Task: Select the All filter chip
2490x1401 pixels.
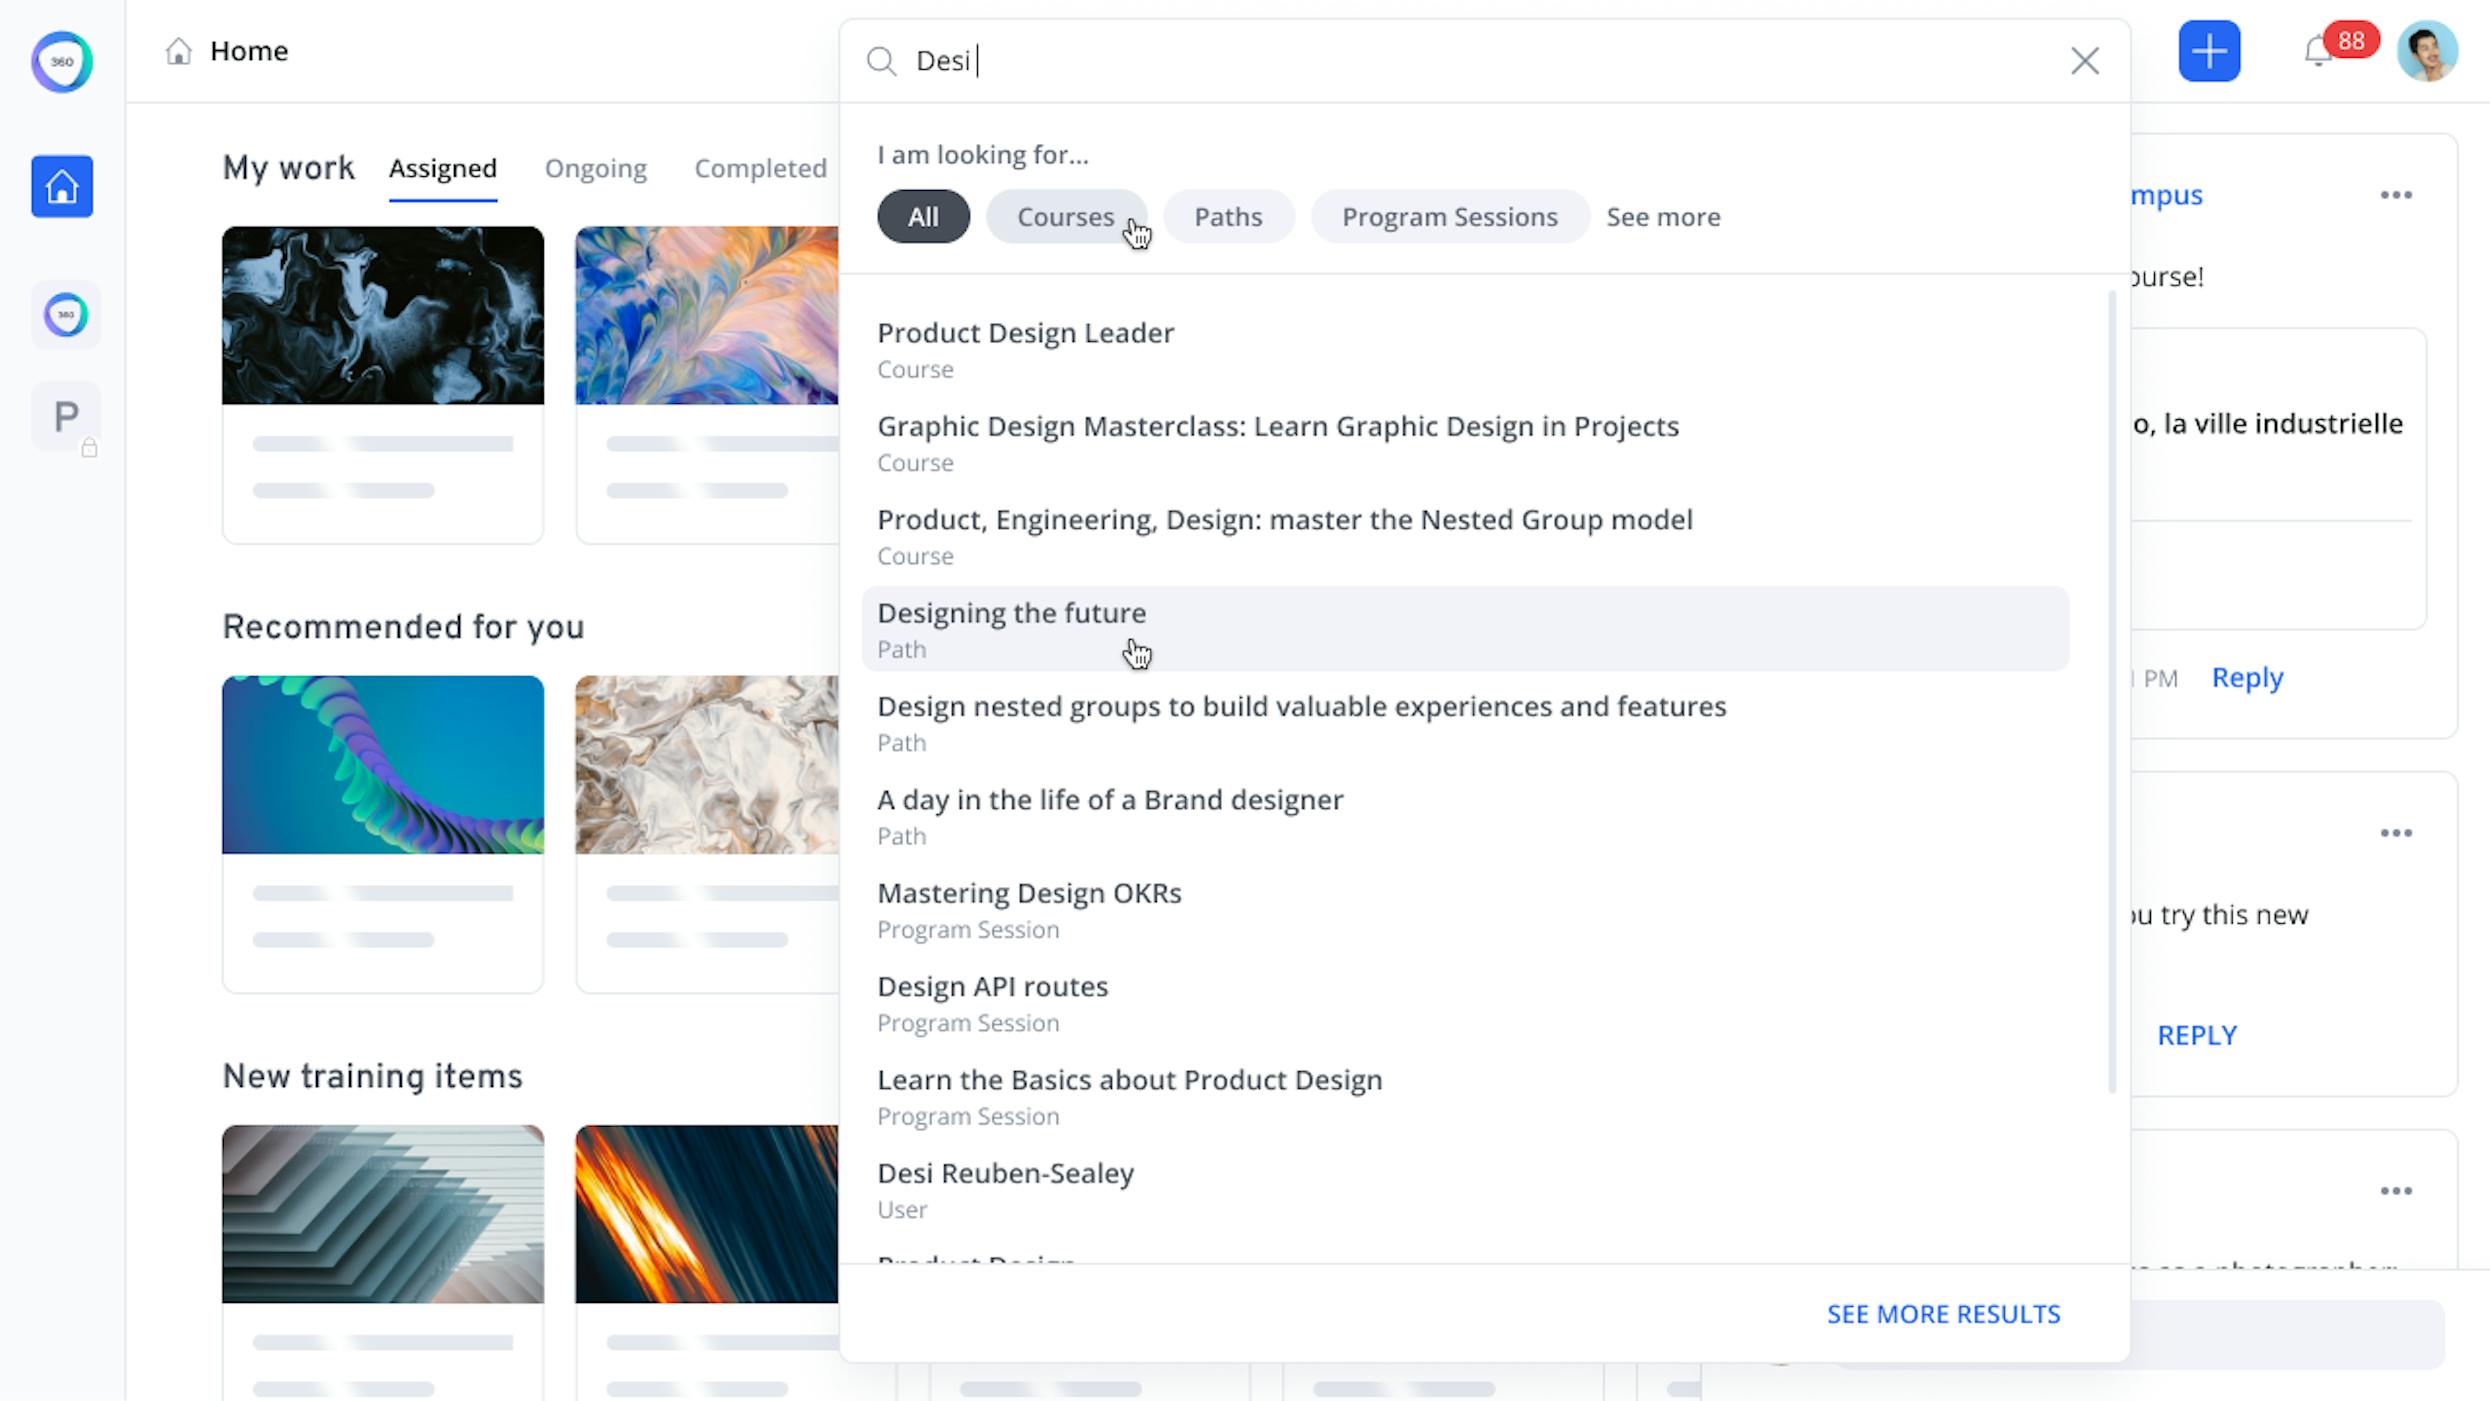Action: 923,217
